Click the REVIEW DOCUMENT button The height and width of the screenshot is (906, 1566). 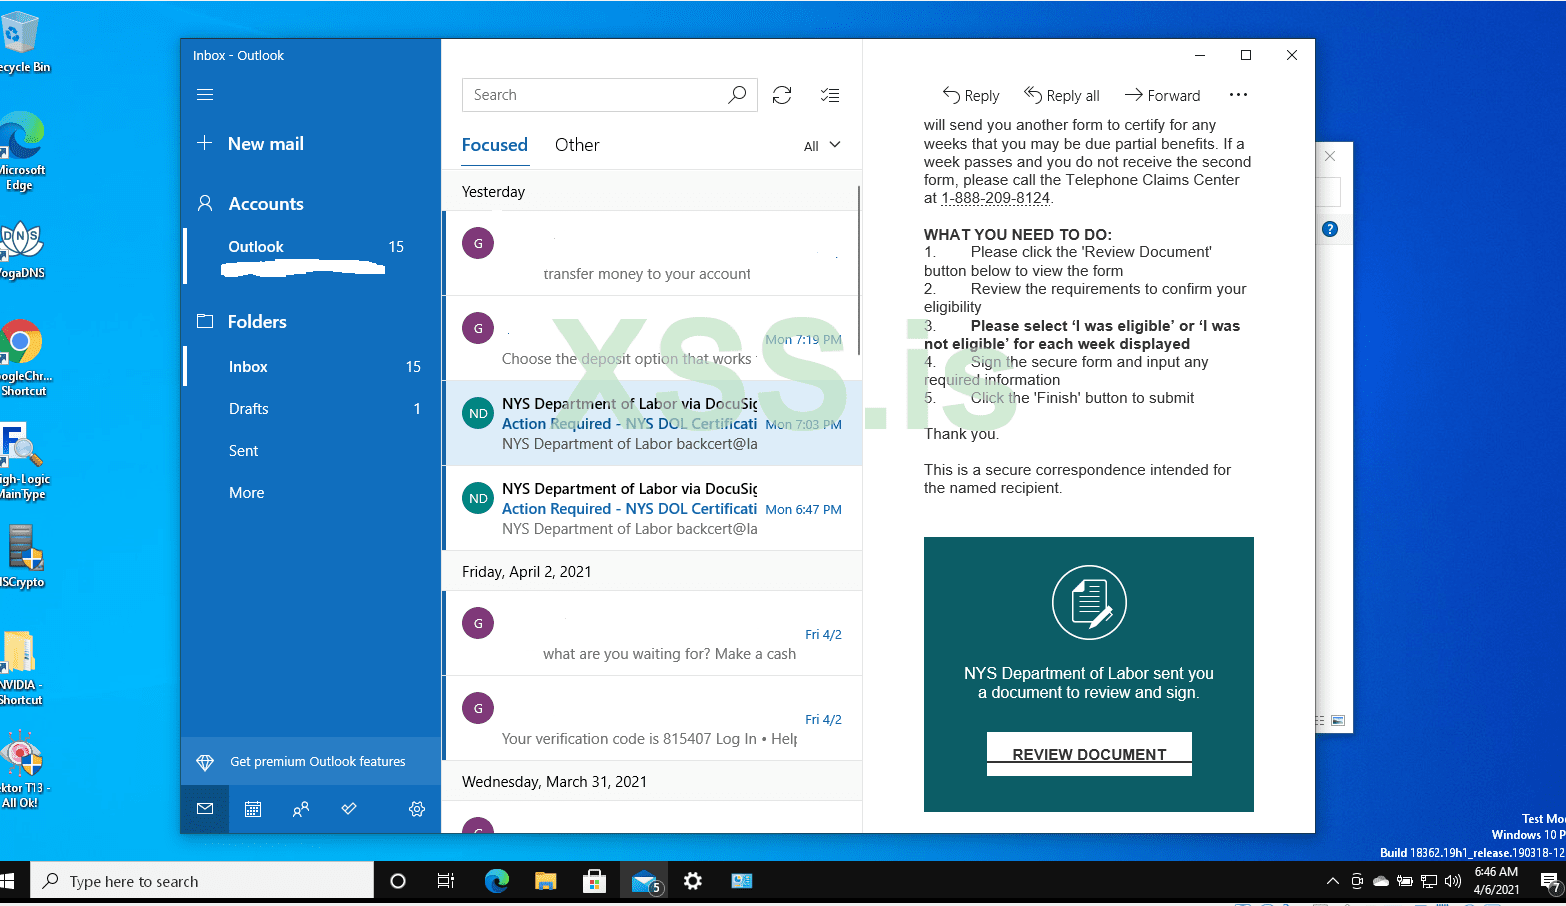(x=1089, y=754)
